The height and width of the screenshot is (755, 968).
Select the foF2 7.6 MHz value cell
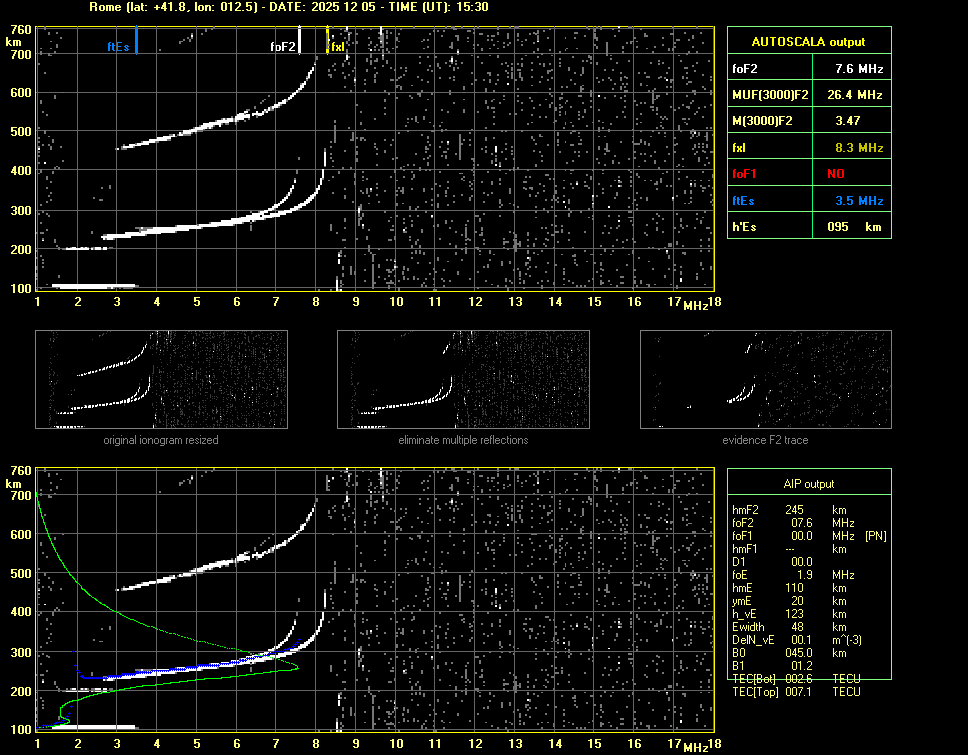click(858, 69)
